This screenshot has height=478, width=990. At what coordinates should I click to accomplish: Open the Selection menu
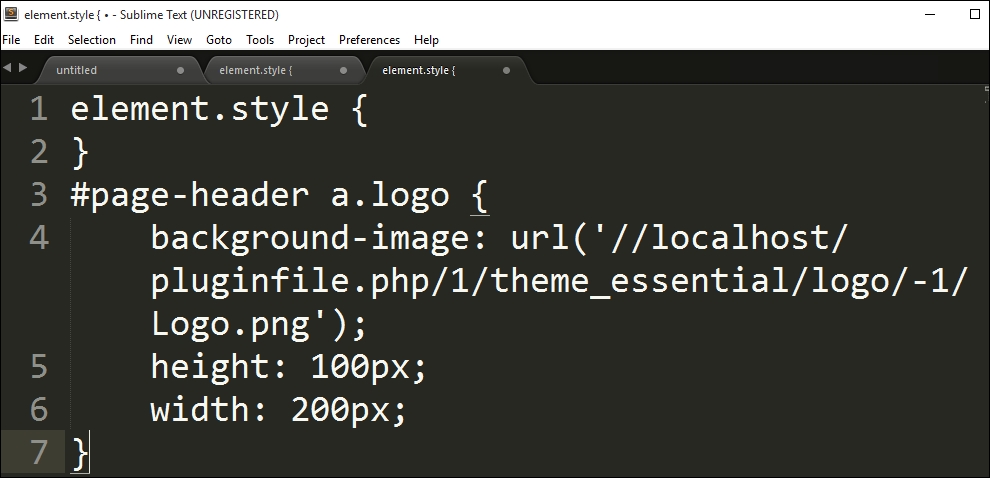92,40
